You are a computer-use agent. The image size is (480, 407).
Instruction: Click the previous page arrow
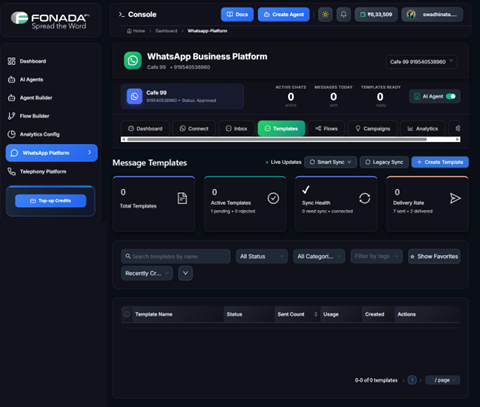[x=404, y=380]
